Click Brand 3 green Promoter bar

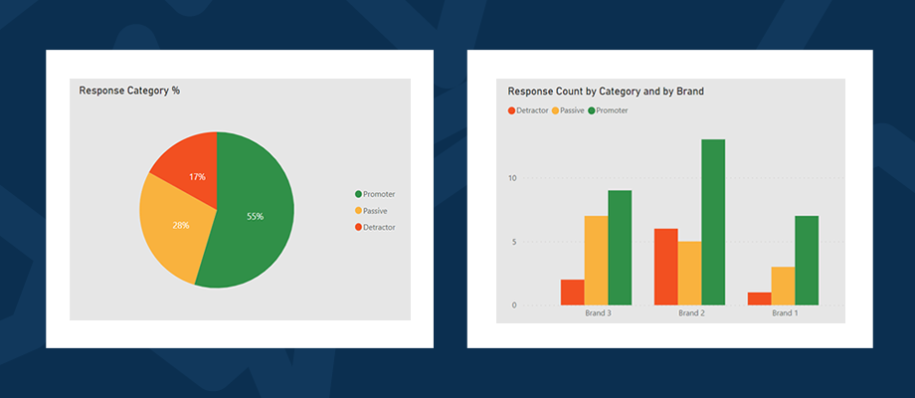pos(620,247)
